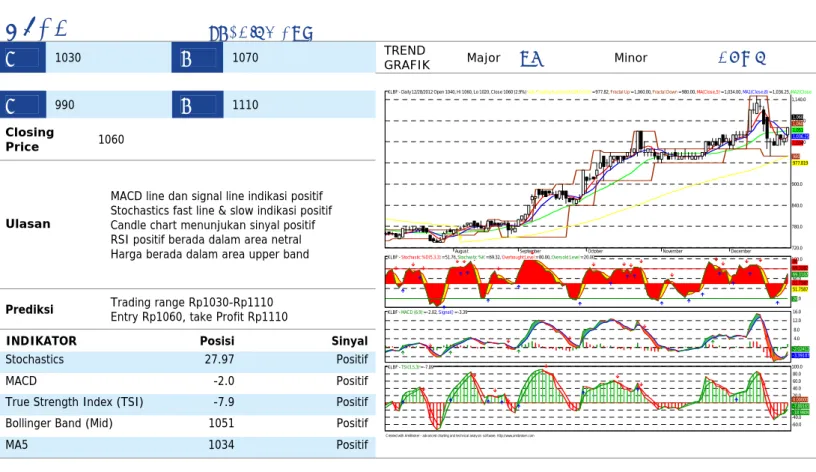This screenshot has height=472, width=816.
Task: Click the Posisi column header
Action: (217, 341)
